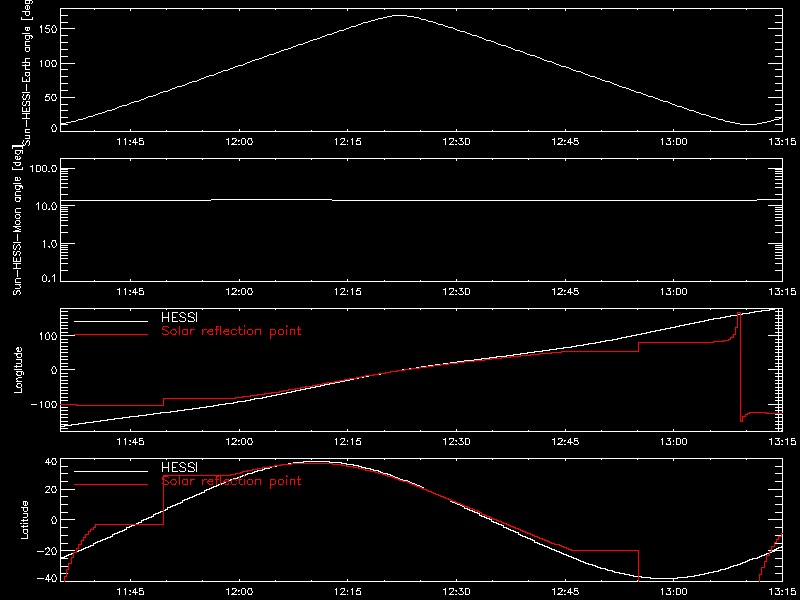Click red legend line sample in Longitude plot

click(x=111, y=335)
